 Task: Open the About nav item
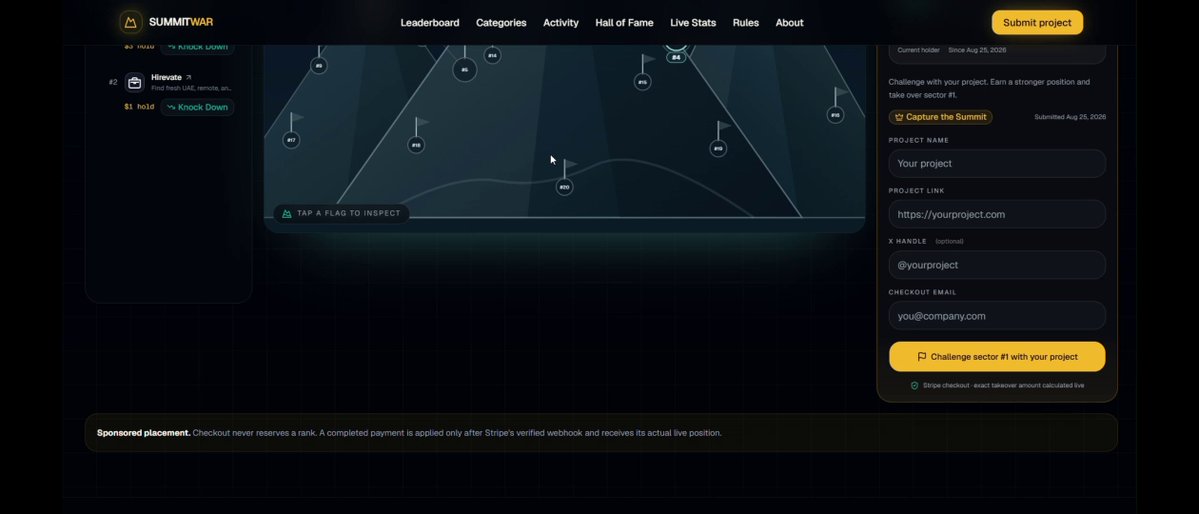[x=789, y=23]
